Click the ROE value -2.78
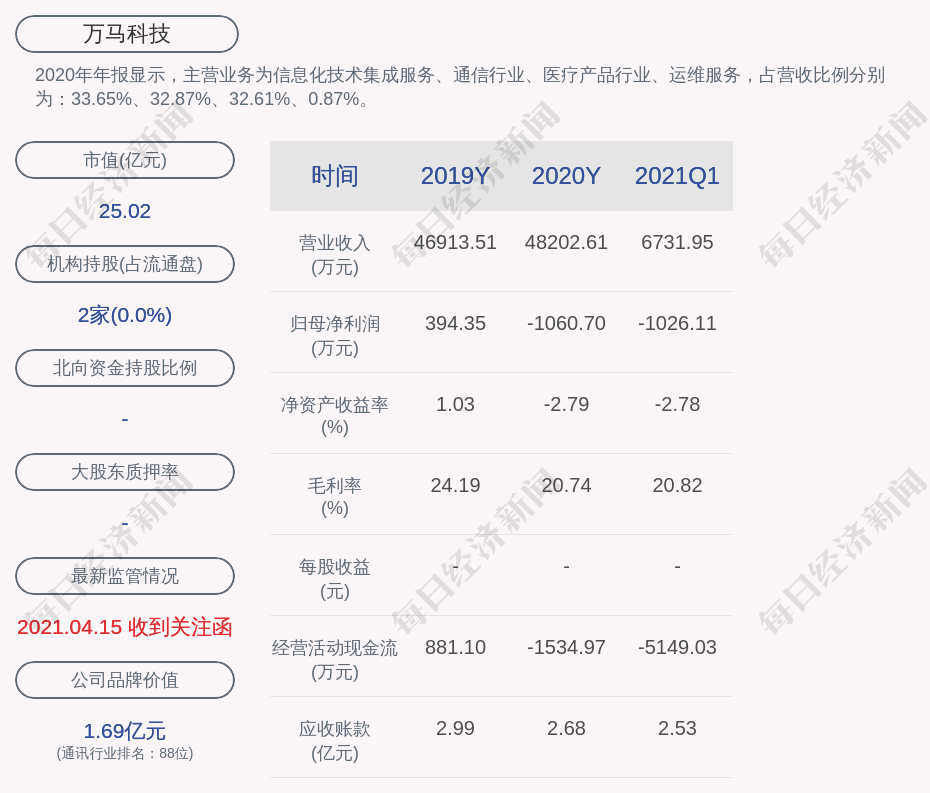Image resolution: width=930 pixels, height=793 pixels. pyautogui.click(x=677, y=405)
